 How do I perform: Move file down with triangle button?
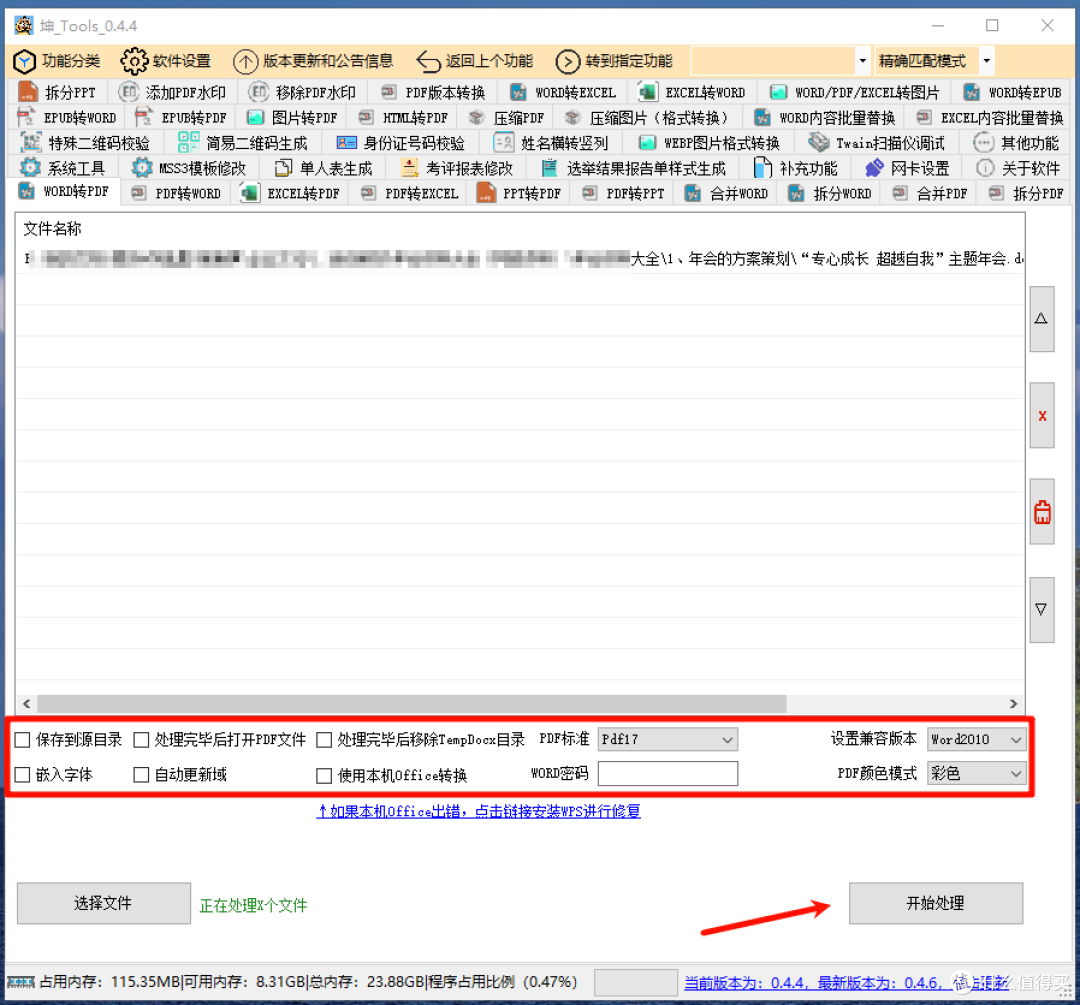click(x=1041, y=610)
